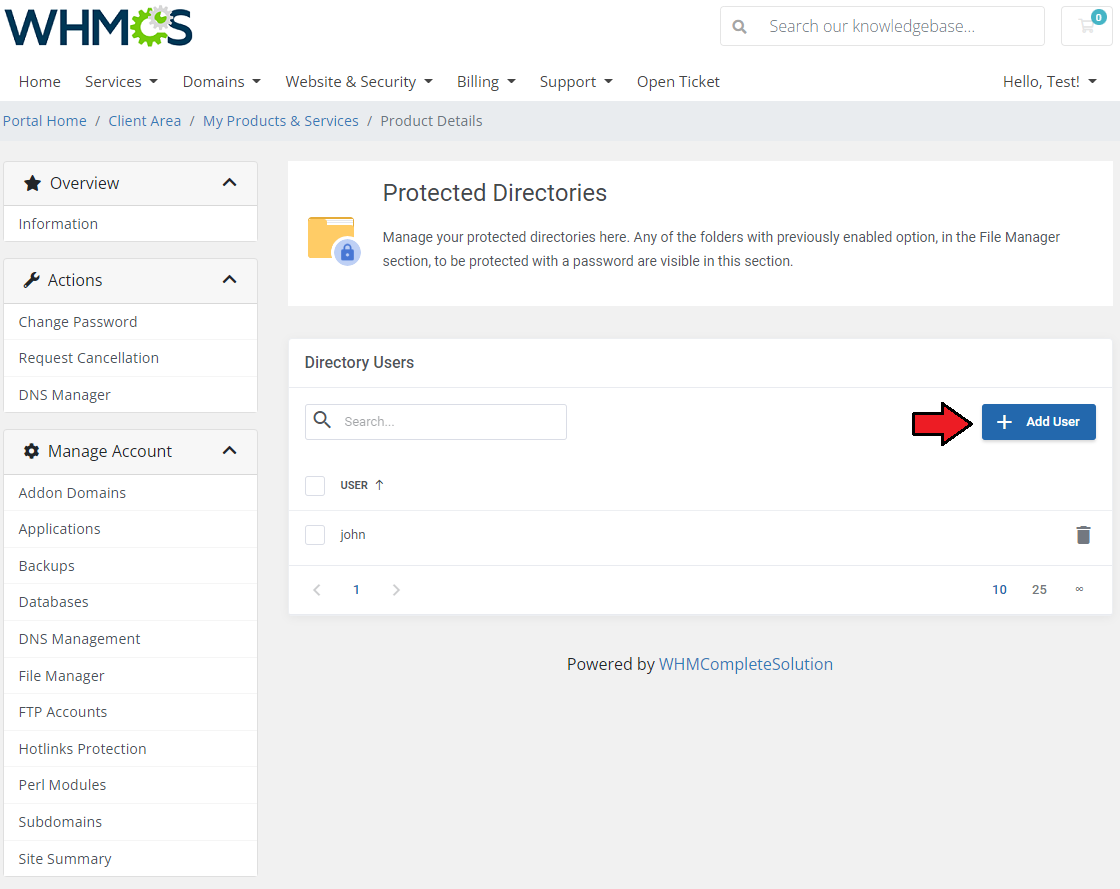Go to next page arrow

tap(396, 590)
